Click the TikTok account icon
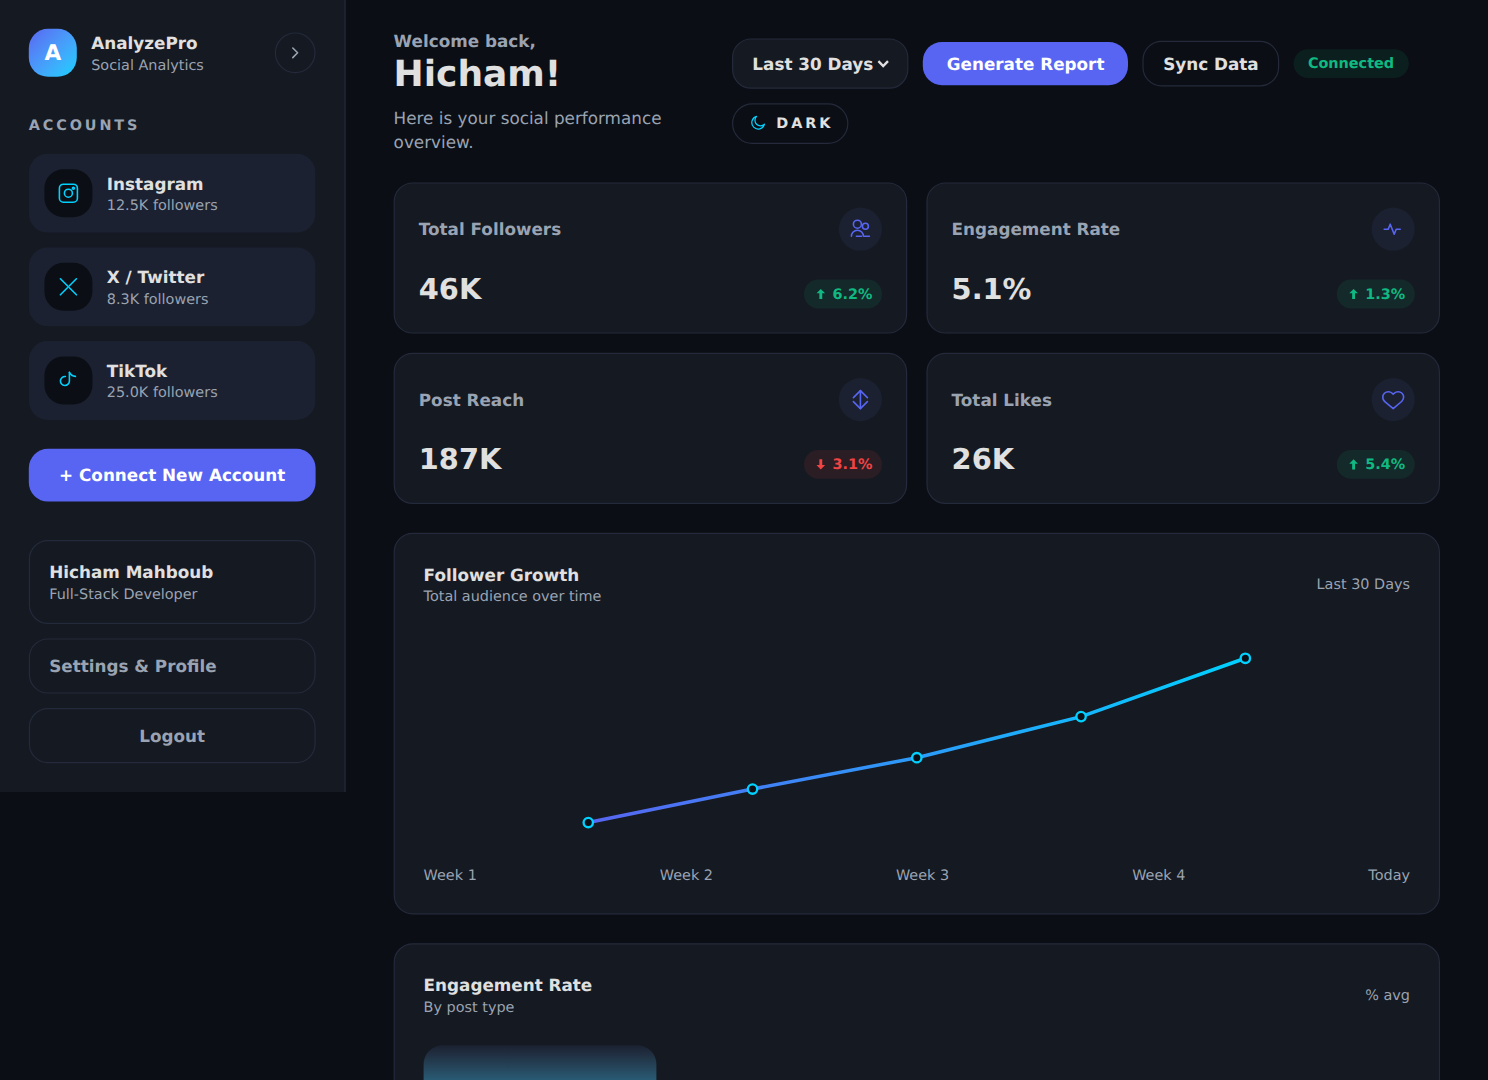1488x1080 pixels. click(68, 380)
